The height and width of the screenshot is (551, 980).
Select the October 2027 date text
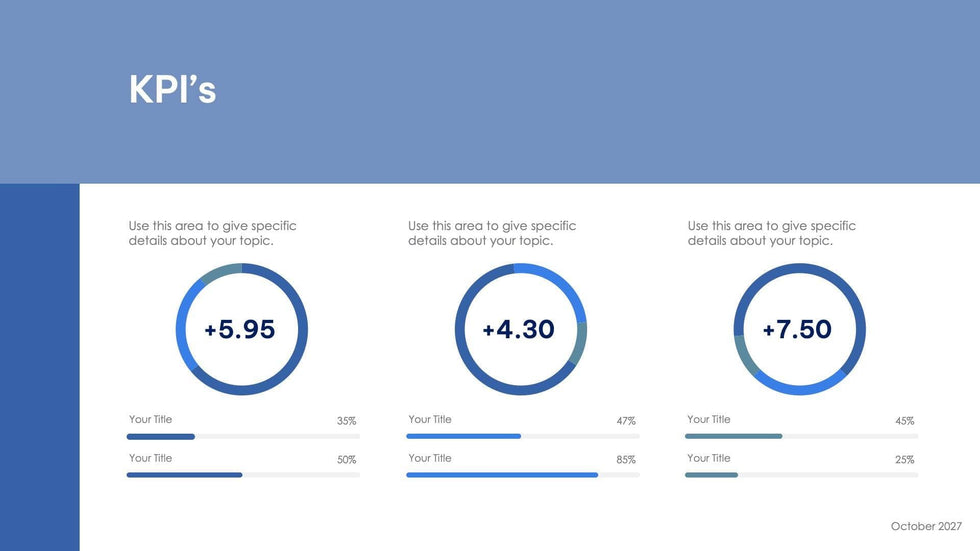[x=926, y=526]
